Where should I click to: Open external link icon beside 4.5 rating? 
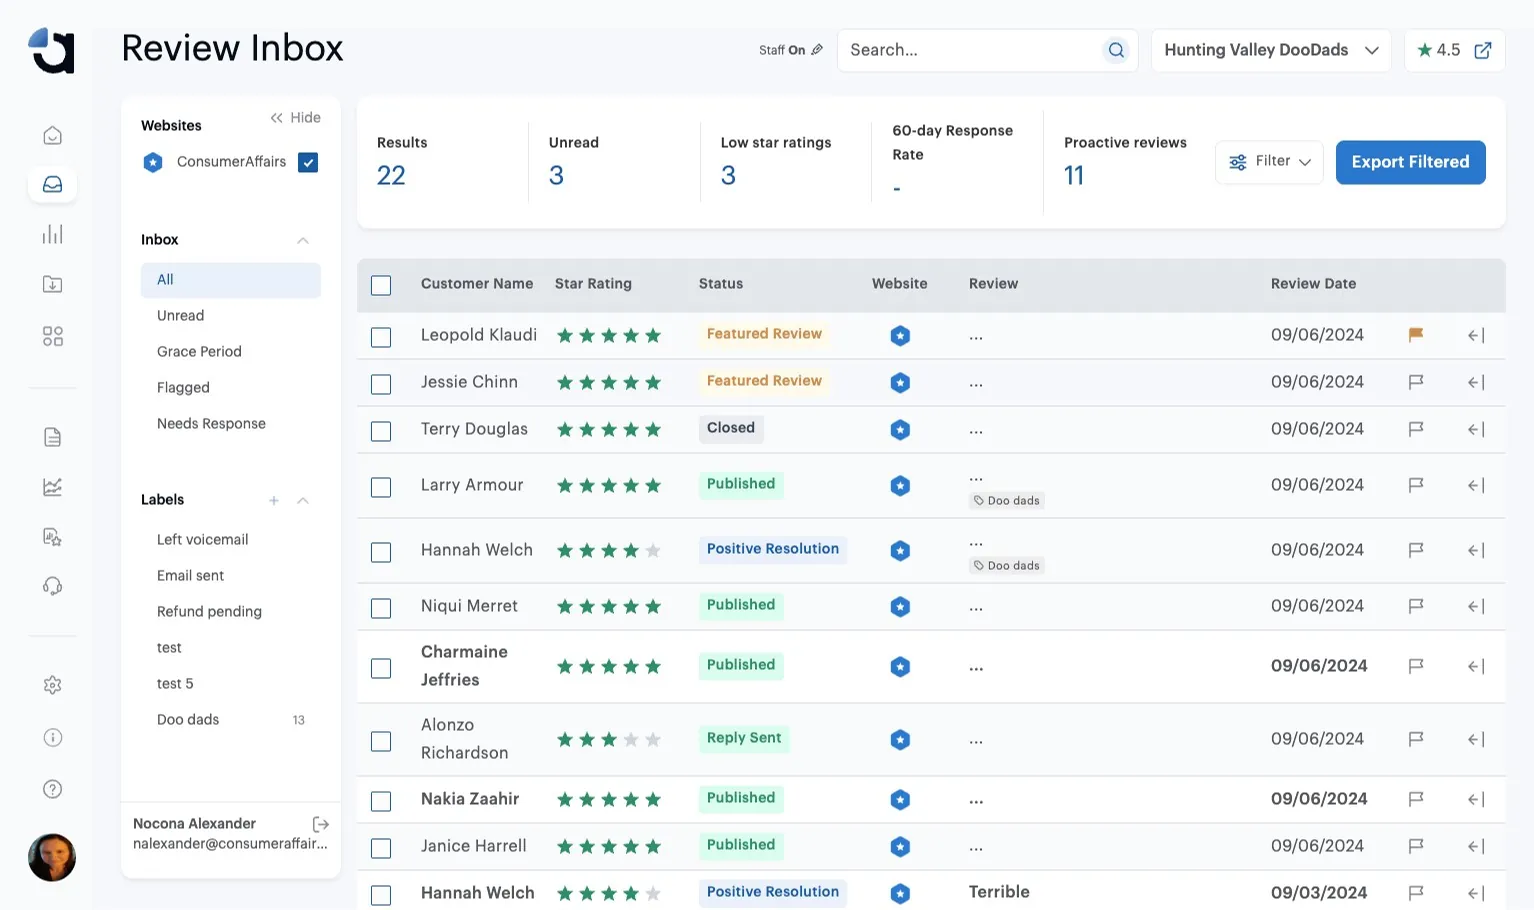pos(1483,50)
